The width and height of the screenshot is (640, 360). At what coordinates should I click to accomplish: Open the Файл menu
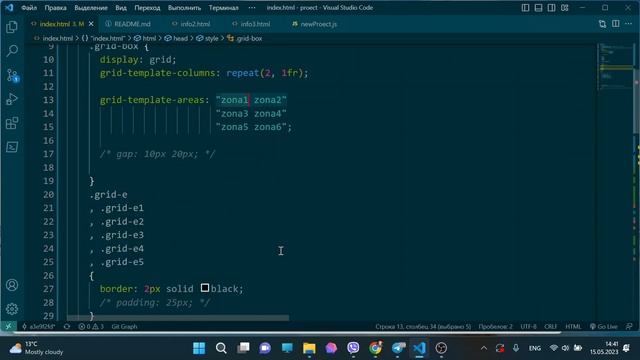tap(29, 8)
